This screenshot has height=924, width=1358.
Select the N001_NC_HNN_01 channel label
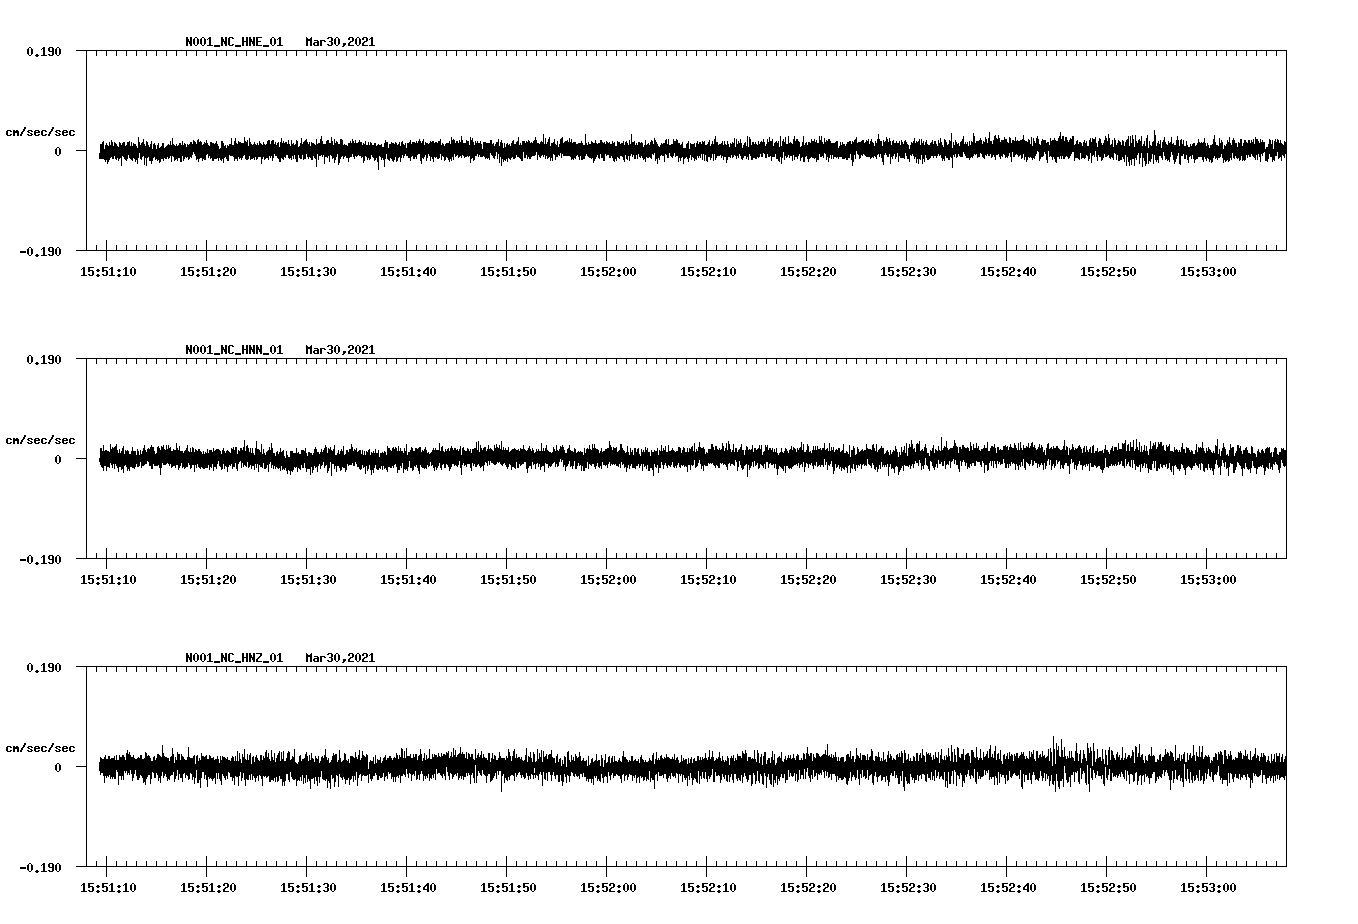(x=232, y=349)
